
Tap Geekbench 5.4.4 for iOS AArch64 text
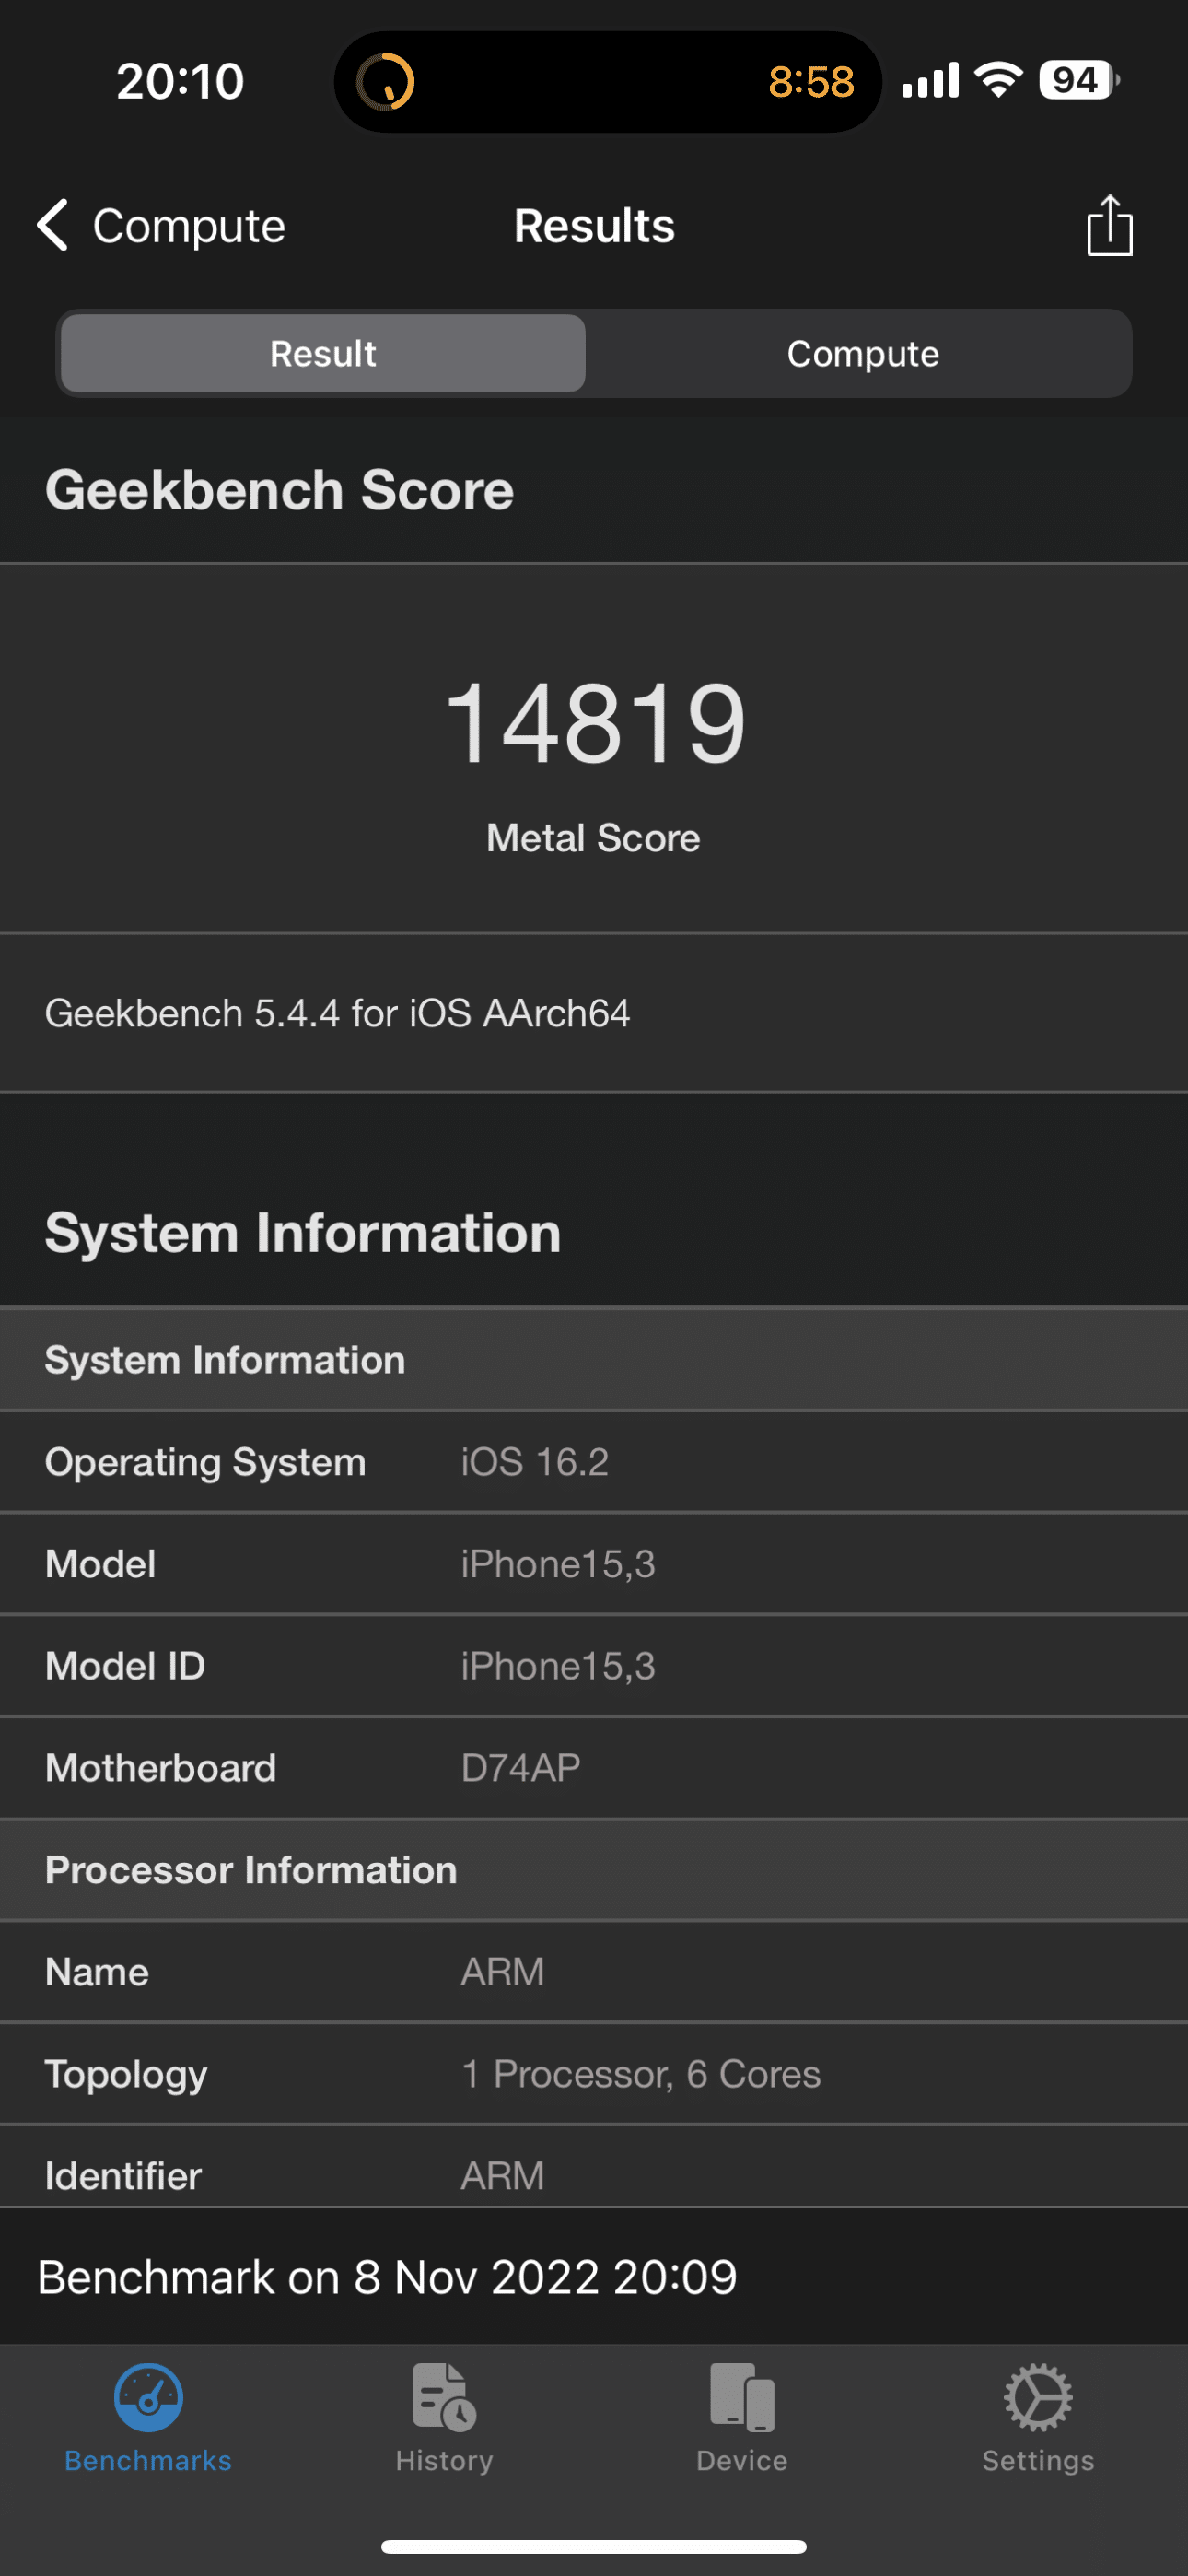pyautogui.click(x=337, y=1013)
